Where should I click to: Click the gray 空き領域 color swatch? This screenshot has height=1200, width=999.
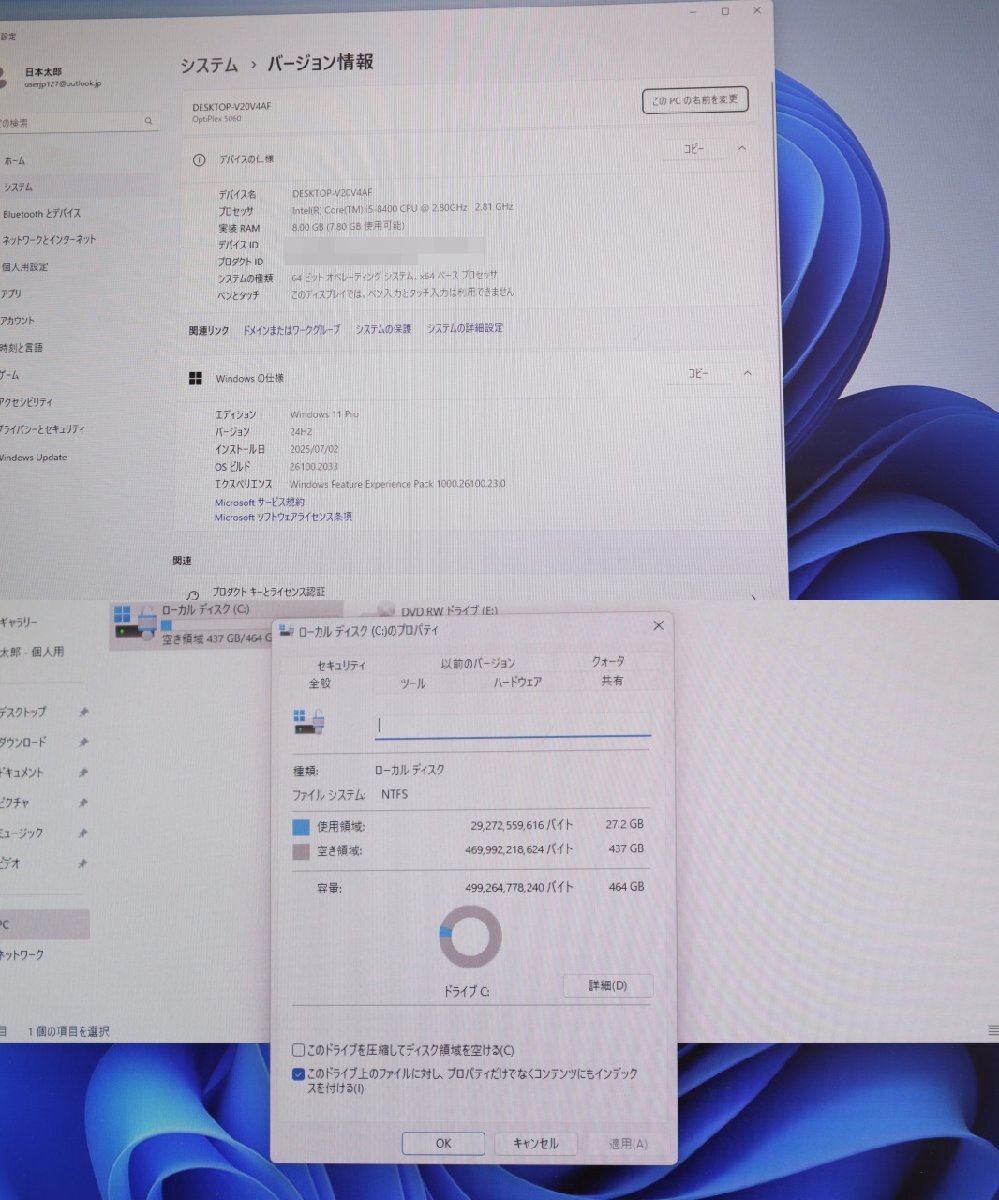coord(300,852)
